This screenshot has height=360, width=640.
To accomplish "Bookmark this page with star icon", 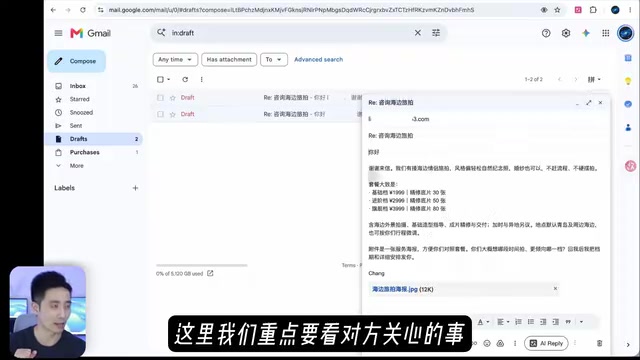I will click(557, 10).
